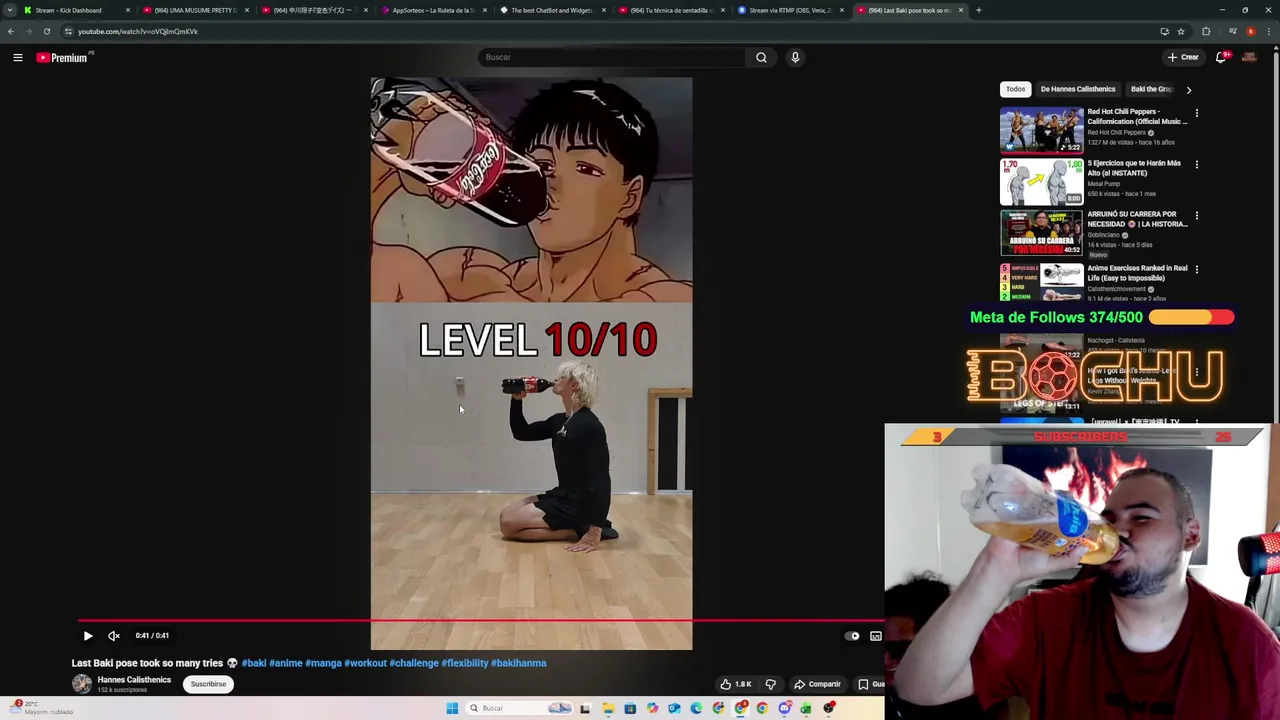Switch to UMA MUSUME PRETTY tab
The height and width of the screenshot is (720, 1280).
coord(195,10)
